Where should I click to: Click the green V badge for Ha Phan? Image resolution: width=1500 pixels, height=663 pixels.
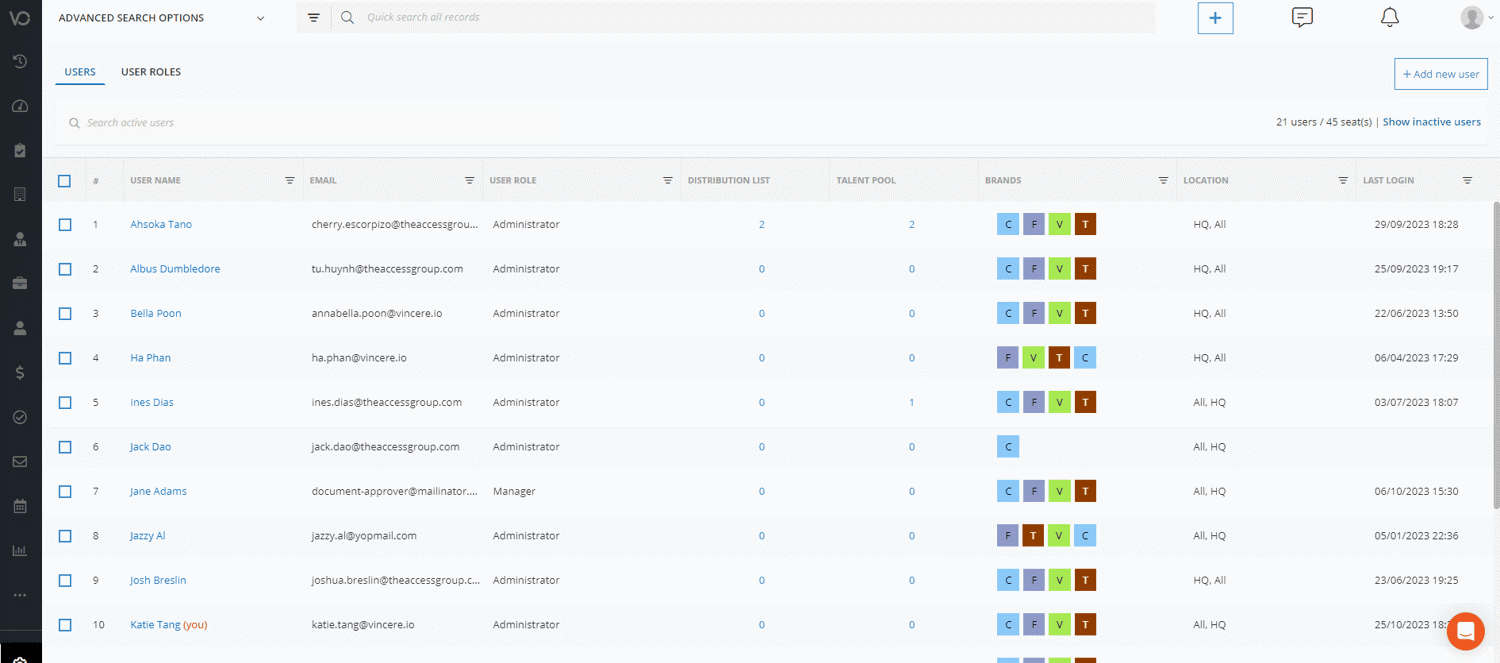pyautogui.click(x=1034, y=358)
